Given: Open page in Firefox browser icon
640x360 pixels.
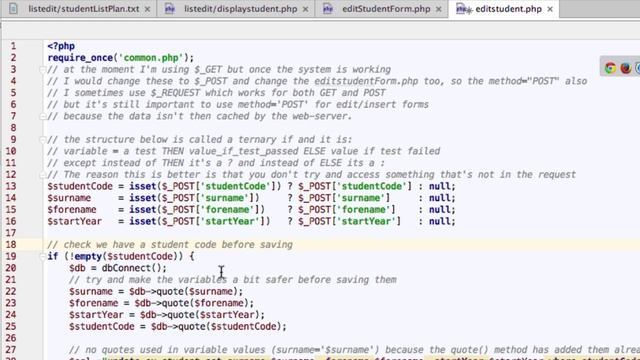Looking at the screenshot, I should pyautogui.click(x=626, y=68).
